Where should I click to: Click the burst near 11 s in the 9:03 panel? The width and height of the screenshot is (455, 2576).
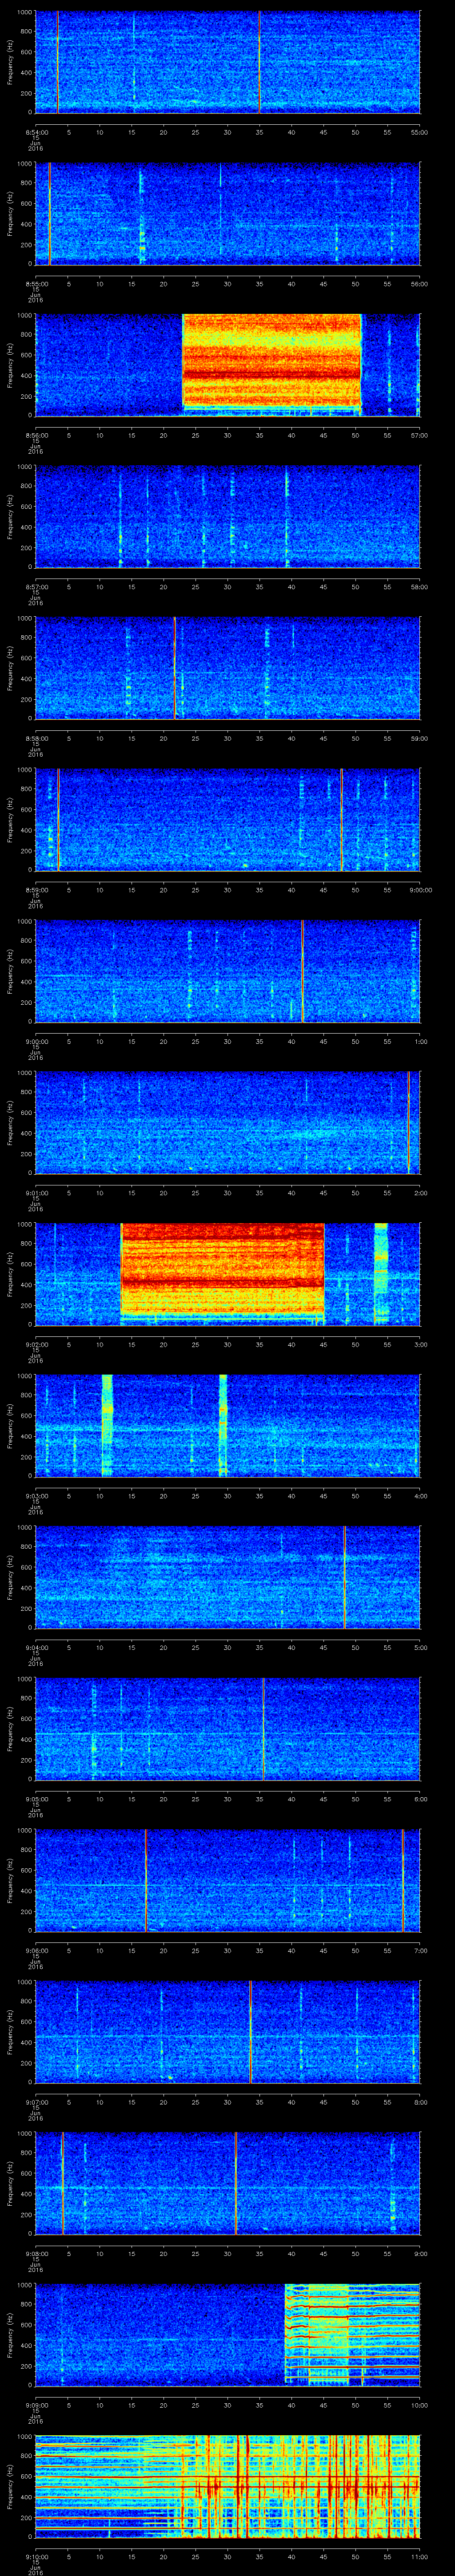(107, 1425)
